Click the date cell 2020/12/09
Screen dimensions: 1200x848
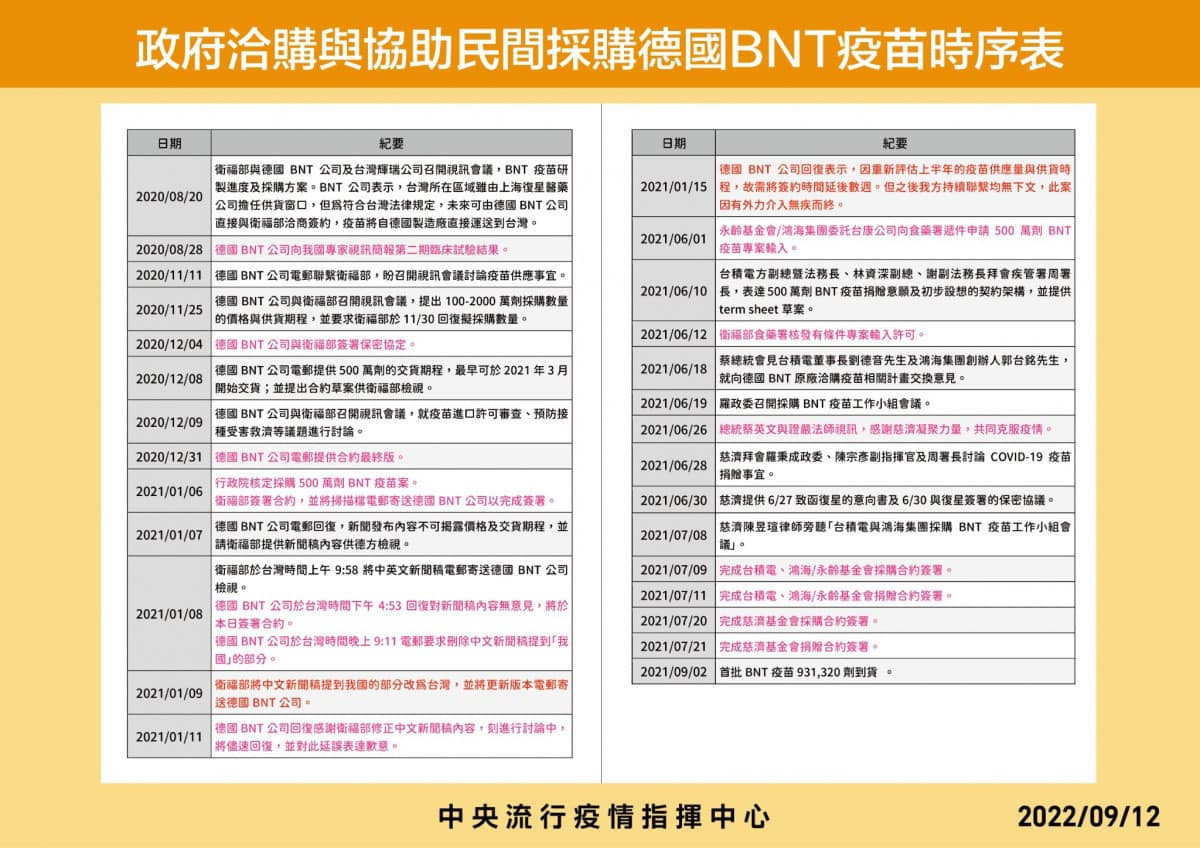tap(169, 422)
